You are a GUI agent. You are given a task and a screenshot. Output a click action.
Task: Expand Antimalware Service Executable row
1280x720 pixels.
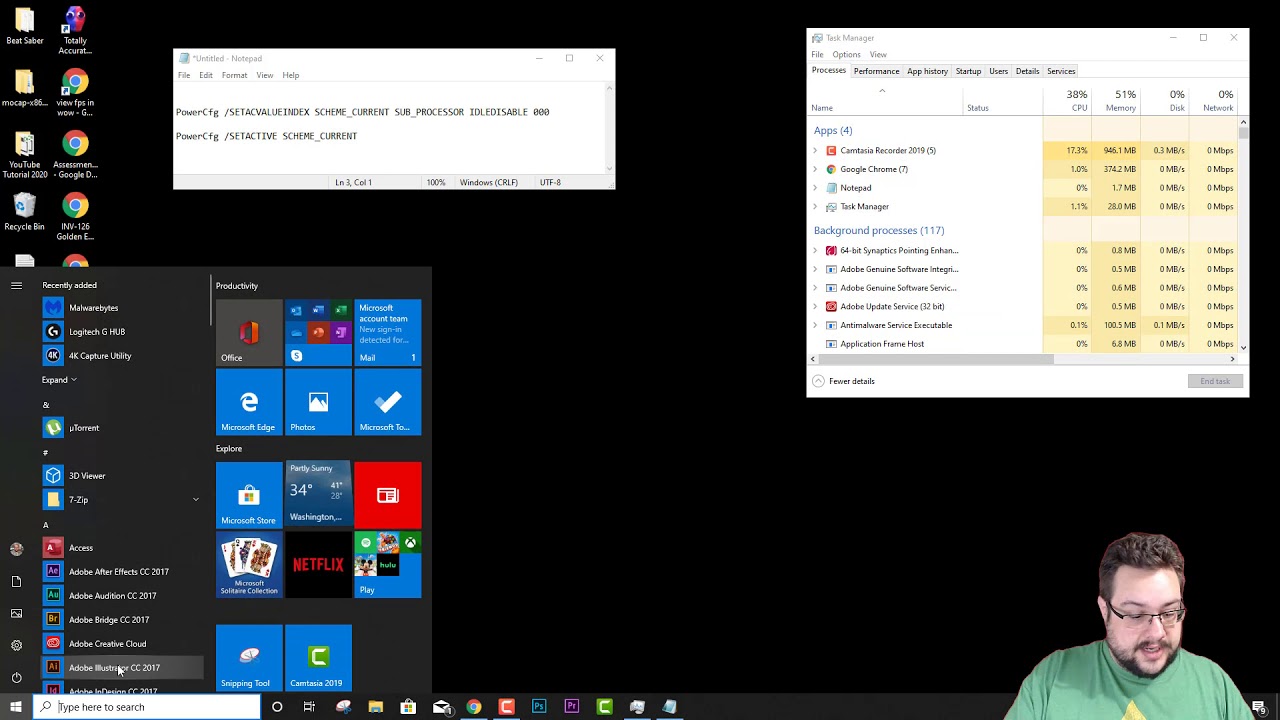[815, 325]
